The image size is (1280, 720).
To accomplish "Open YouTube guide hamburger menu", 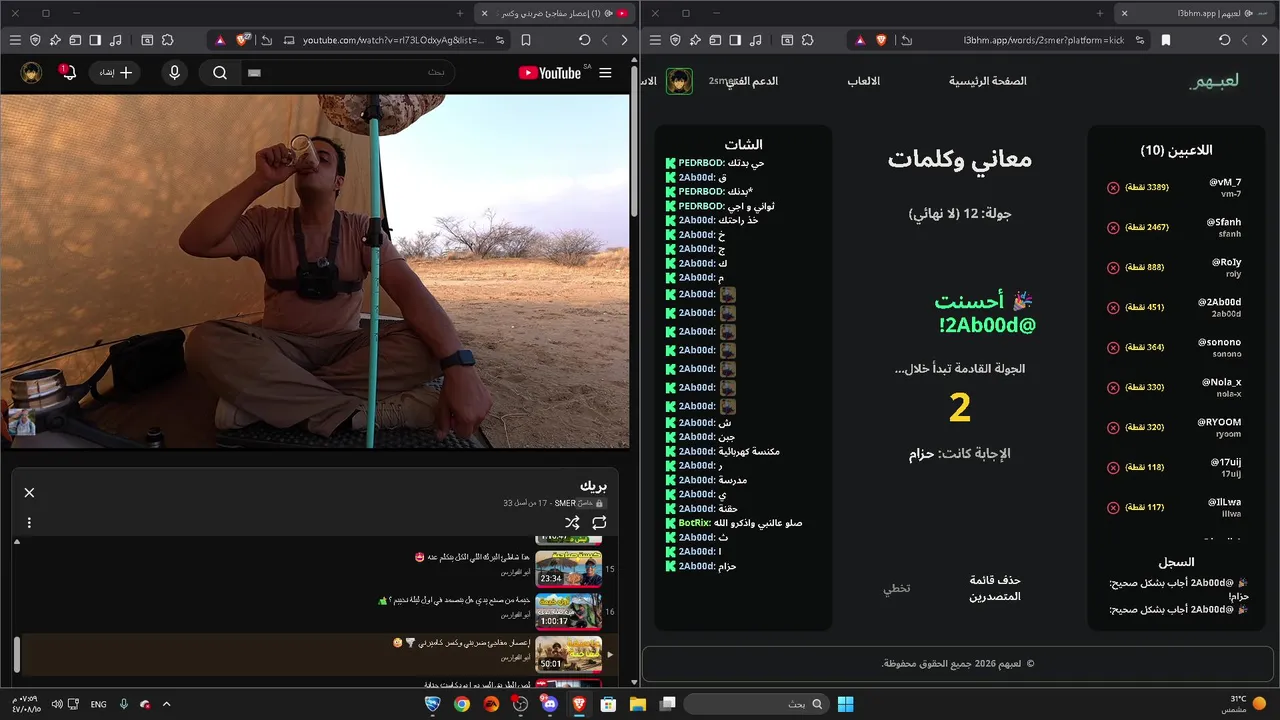I will pyautogui.click(x=605, y=73).
